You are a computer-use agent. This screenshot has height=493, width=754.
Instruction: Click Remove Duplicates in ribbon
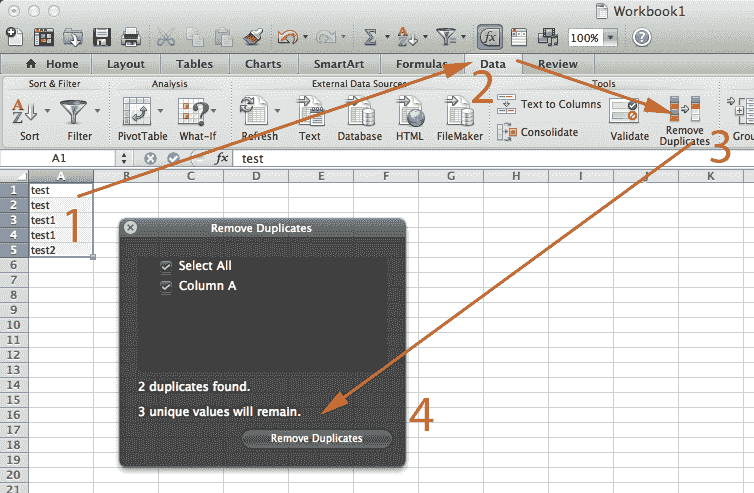click(x=684, y=120)
